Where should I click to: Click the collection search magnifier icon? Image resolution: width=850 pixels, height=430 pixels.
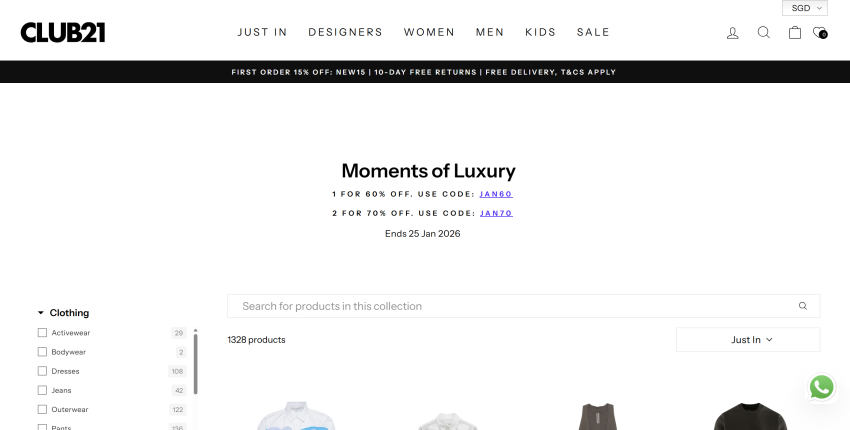[x=803, y=306]
